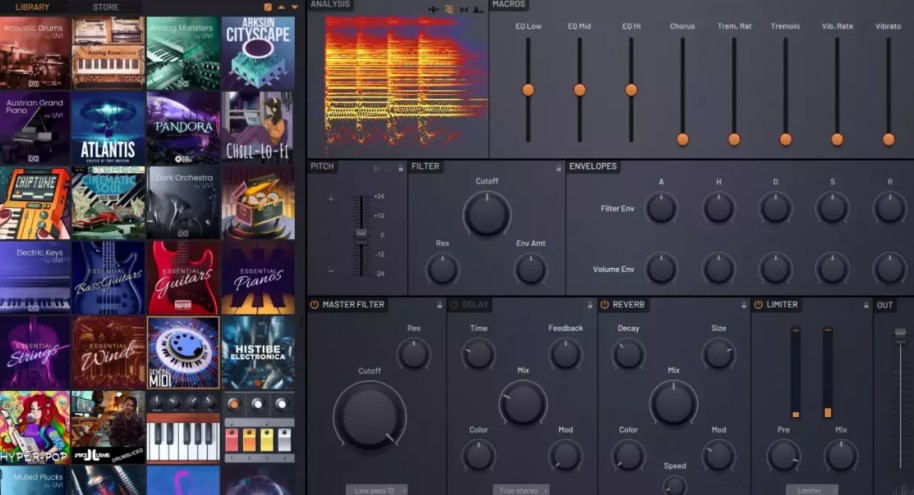
Task: Click the Pitch panel plus icon
Action: pyautogui.click(x=331, y=199)
